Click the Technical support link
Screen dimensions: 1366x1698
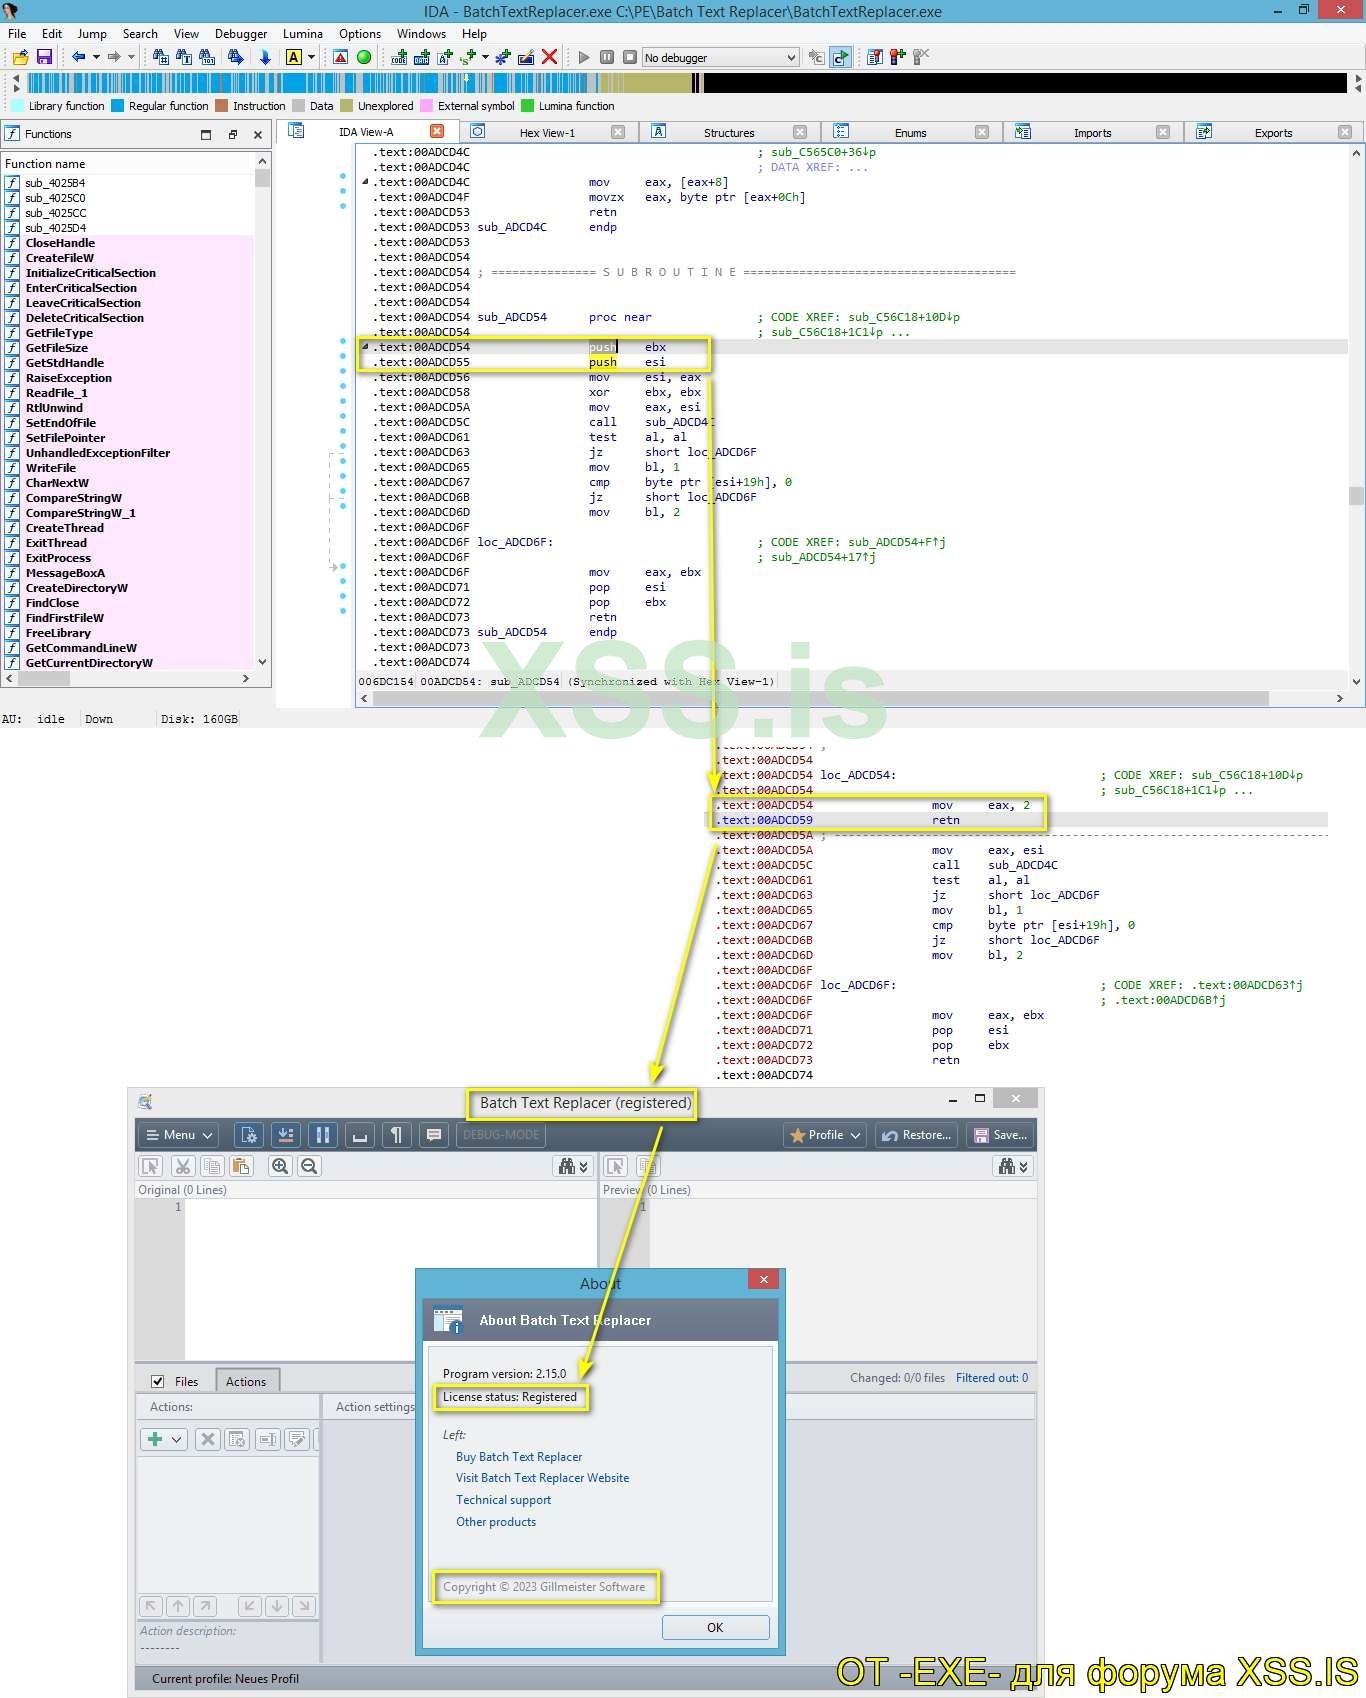point(504,1500)
